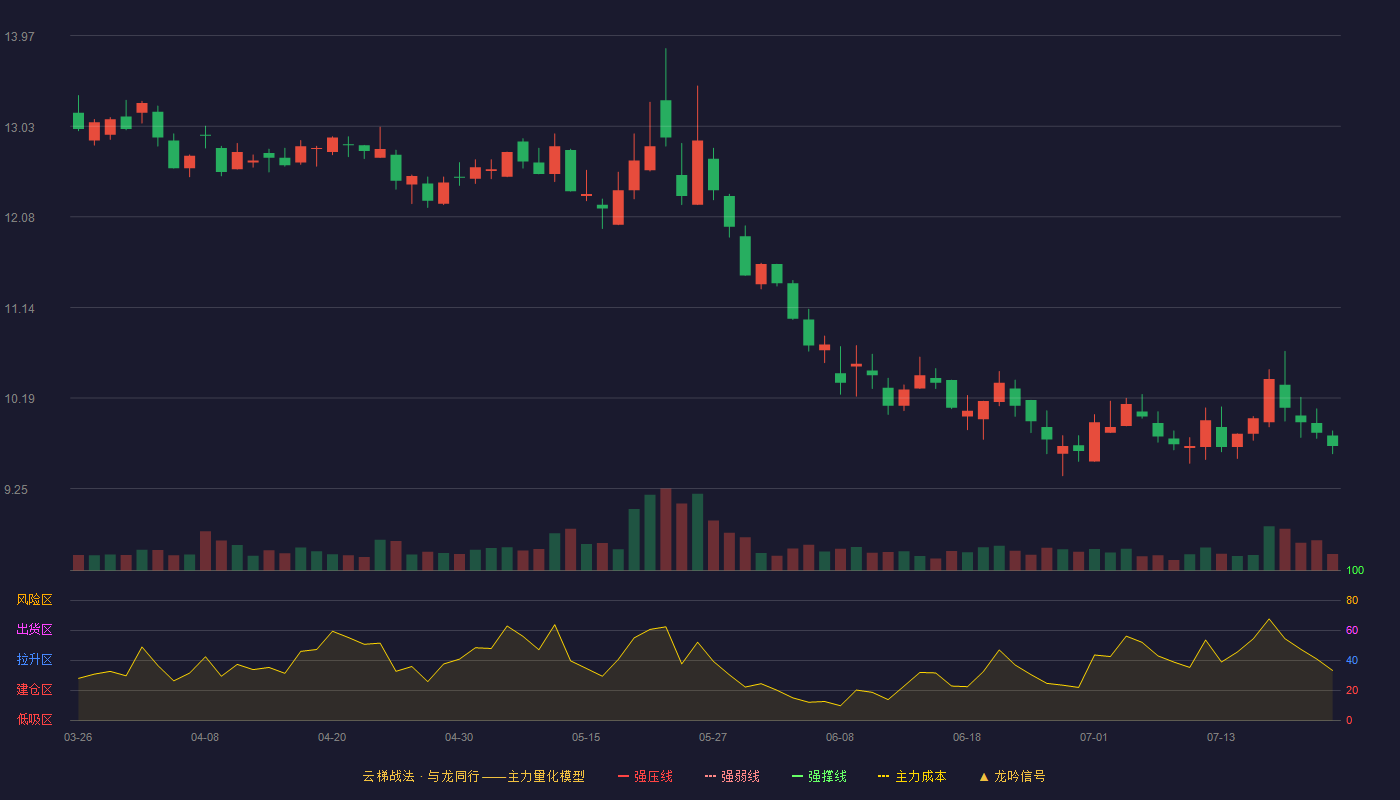The width and height of the screenshot is (1400, 800).
Task: Click the 出货区 zone label
Action: pyautogui.click(x=34, y=630)
